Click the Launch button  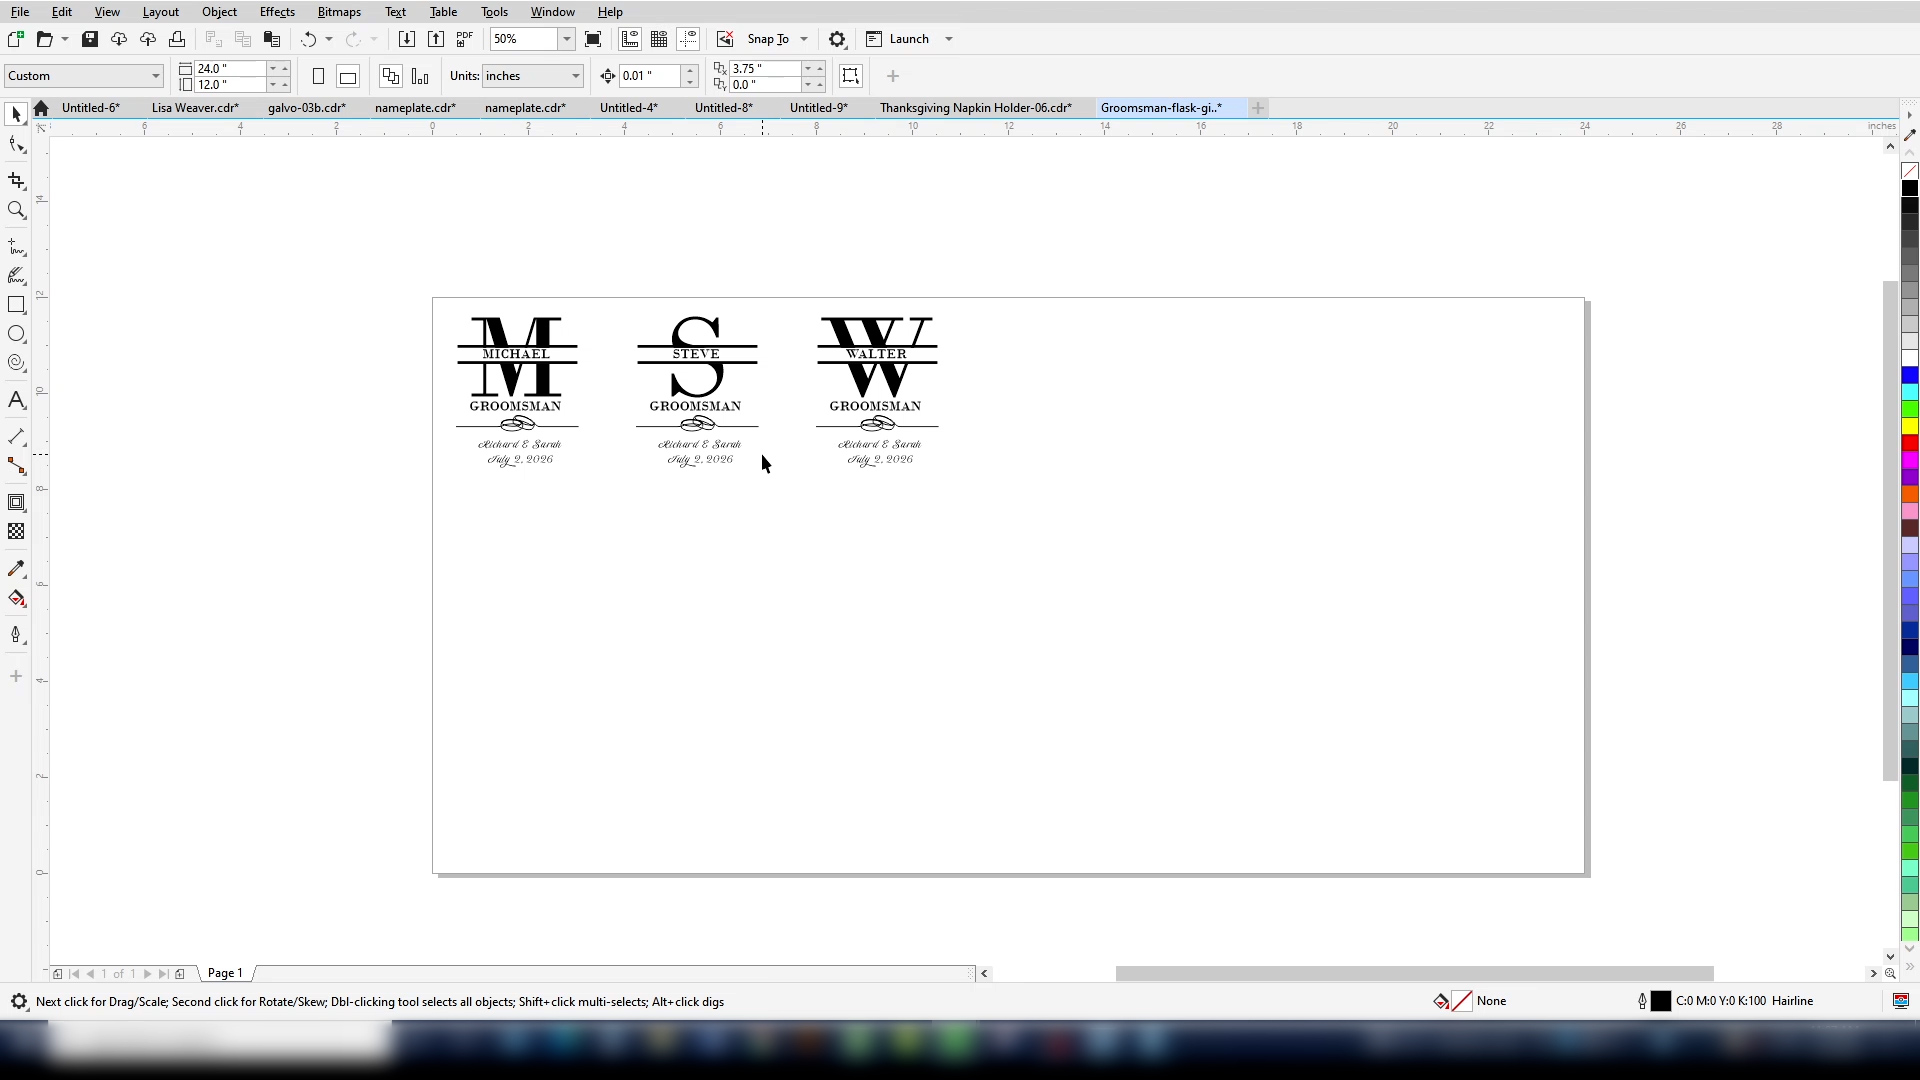coord(908,39)
